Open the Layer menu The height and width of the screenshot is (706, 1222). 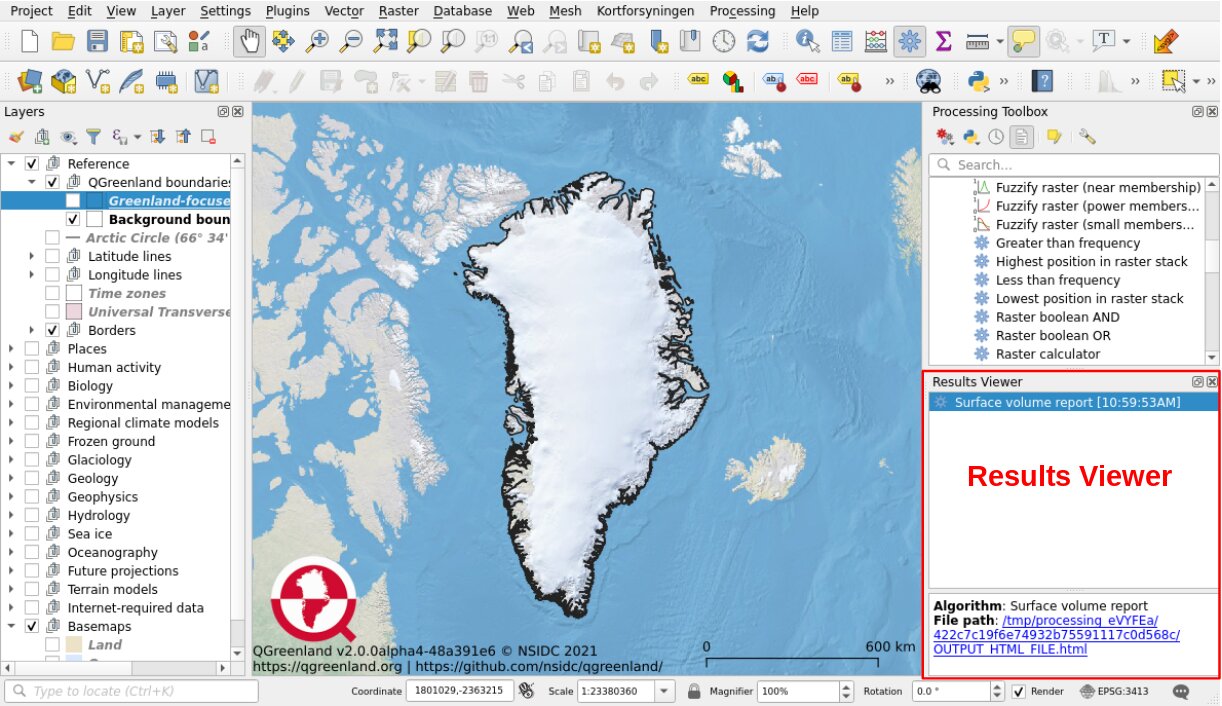pyautogui.click(x=168, y=11)
